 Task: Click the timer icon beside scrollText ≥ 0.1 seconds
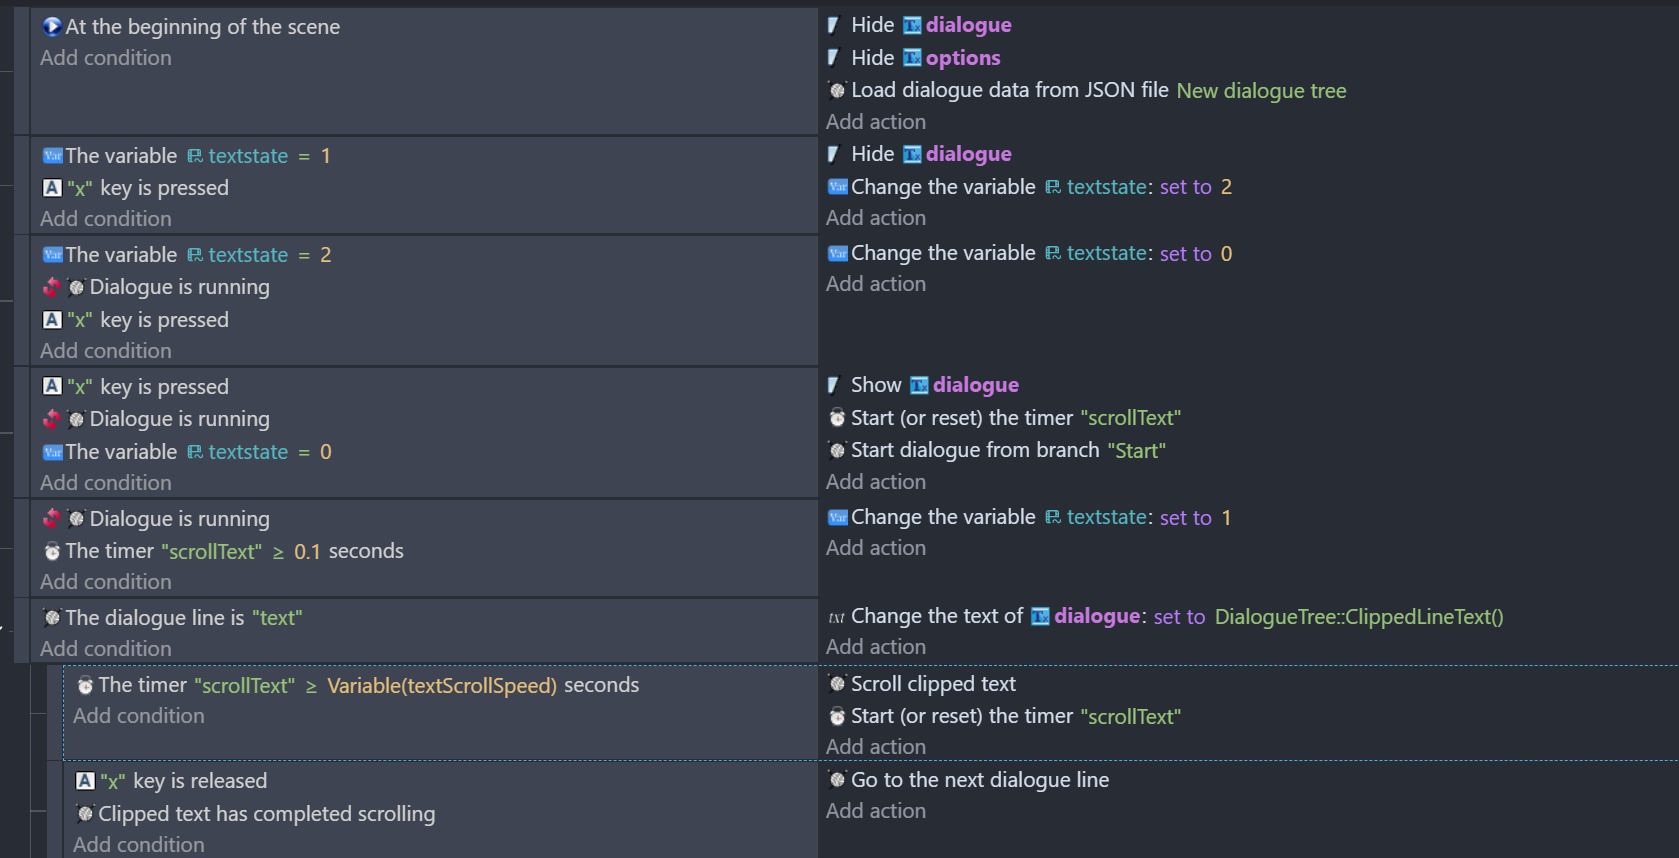pyautogui.click(x=53, y=551)
